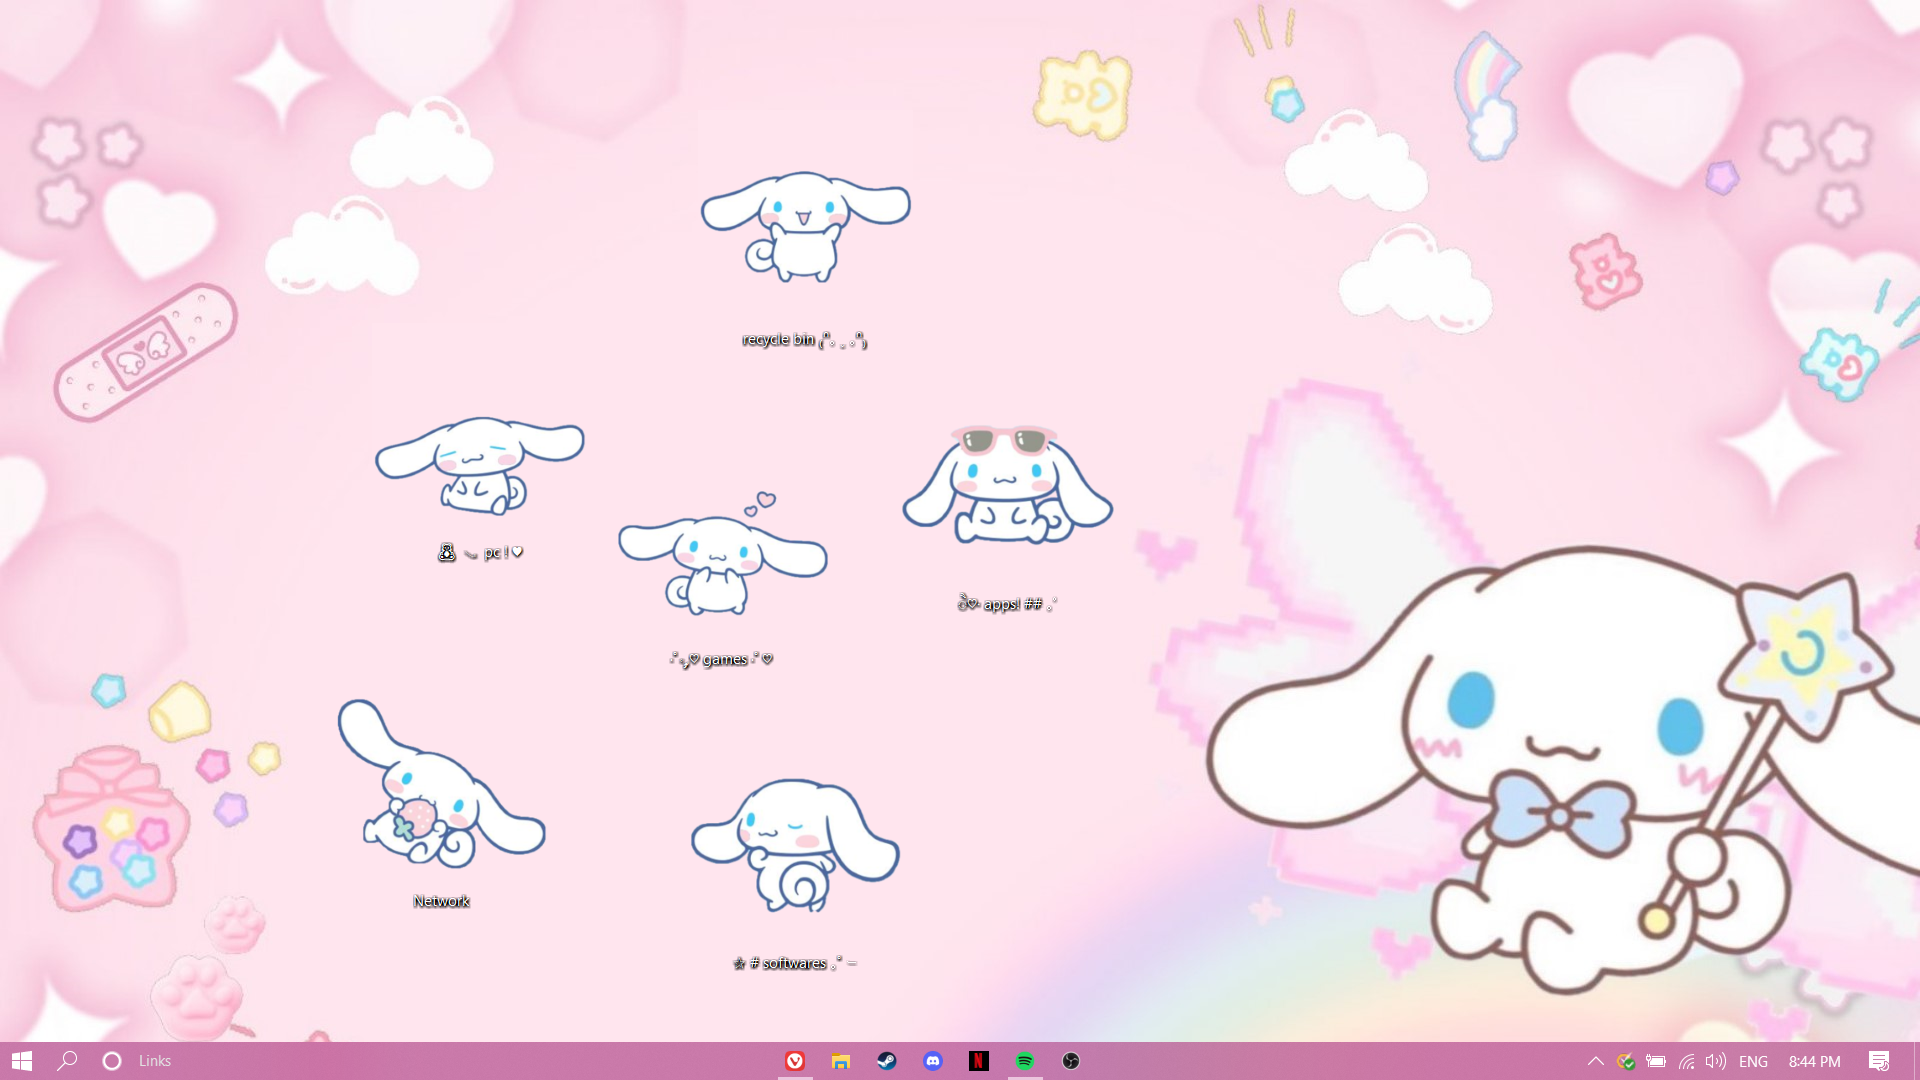Screen dimensions: 1920x1080
Task: Open the games folder Cinnamoroll icon
Action: tap(722, 555)
